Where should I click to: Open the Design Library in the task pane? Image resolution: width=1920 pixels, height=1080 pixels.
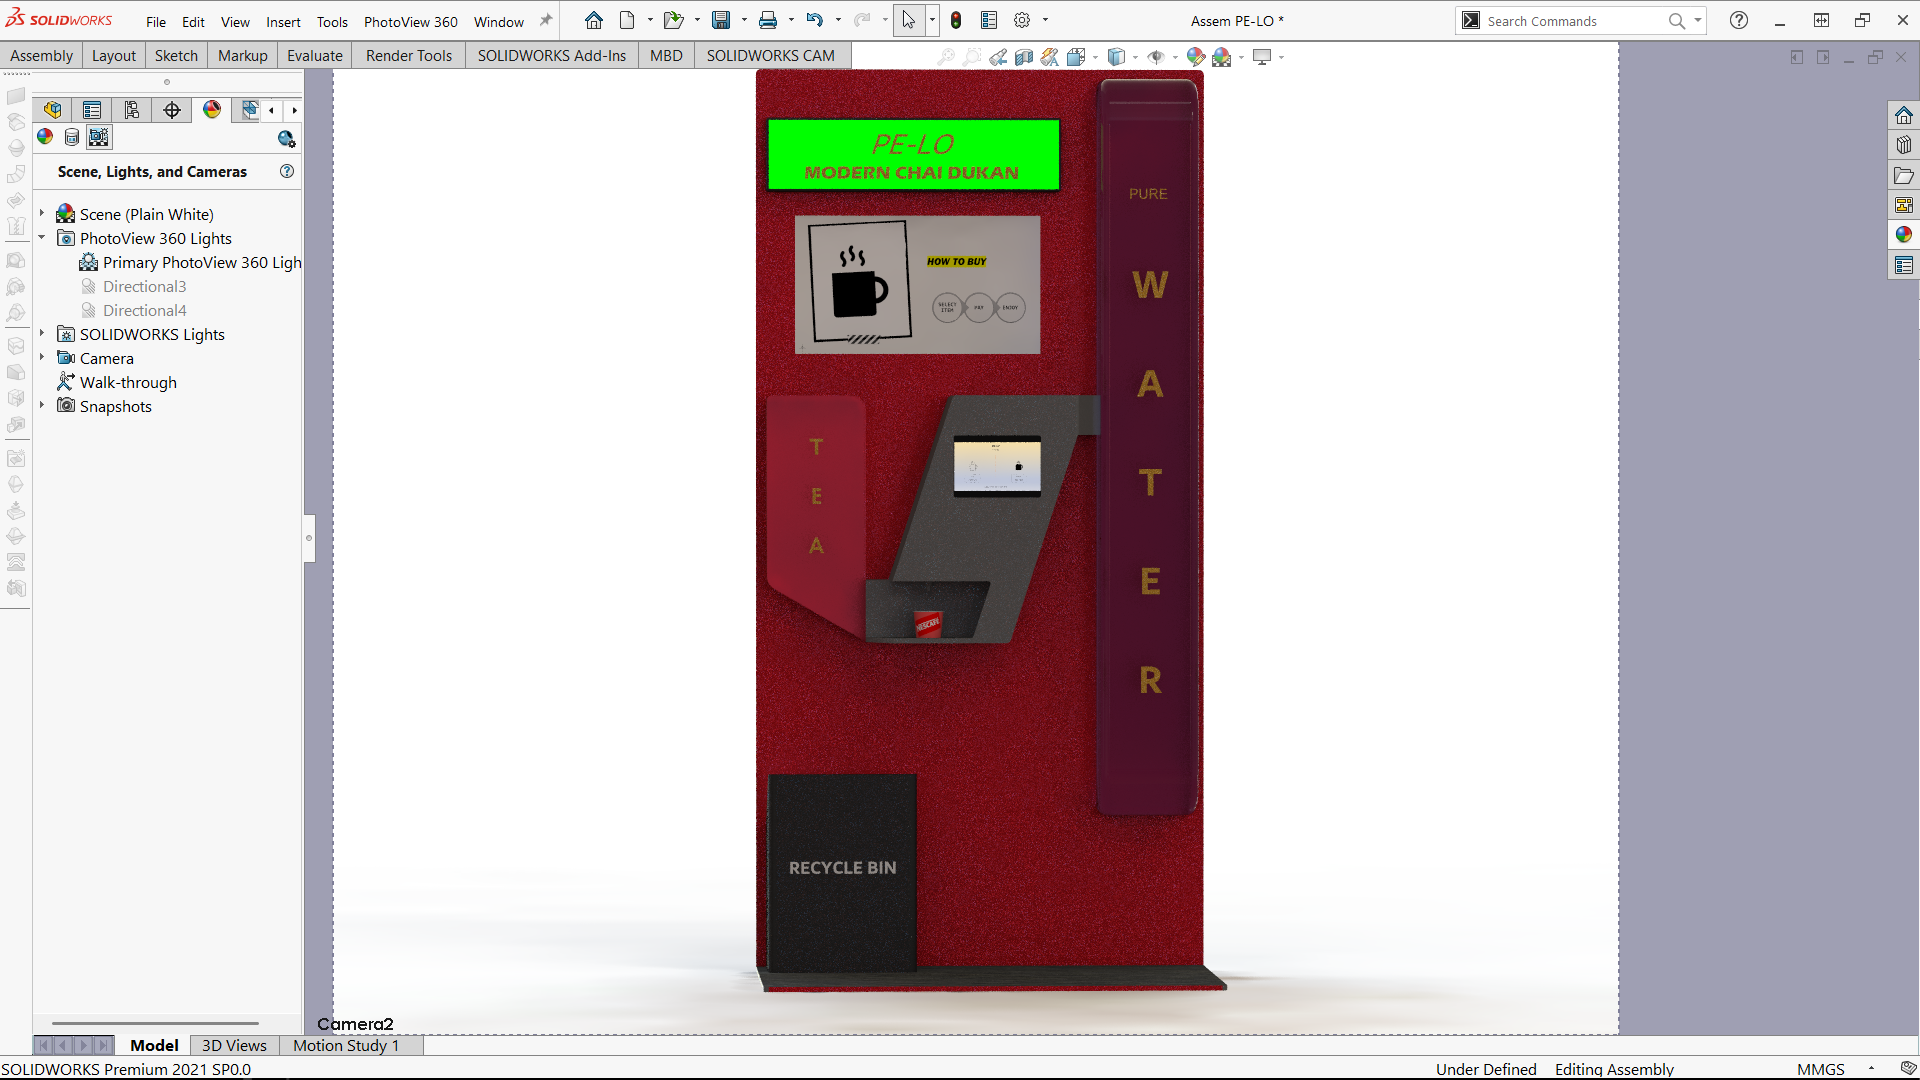[1903, 145]
